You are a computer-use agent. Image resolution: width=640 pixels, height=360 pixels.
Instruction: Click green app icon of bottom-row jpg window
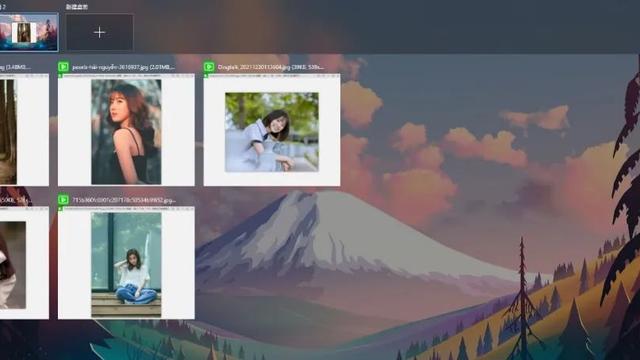(63, 200)
